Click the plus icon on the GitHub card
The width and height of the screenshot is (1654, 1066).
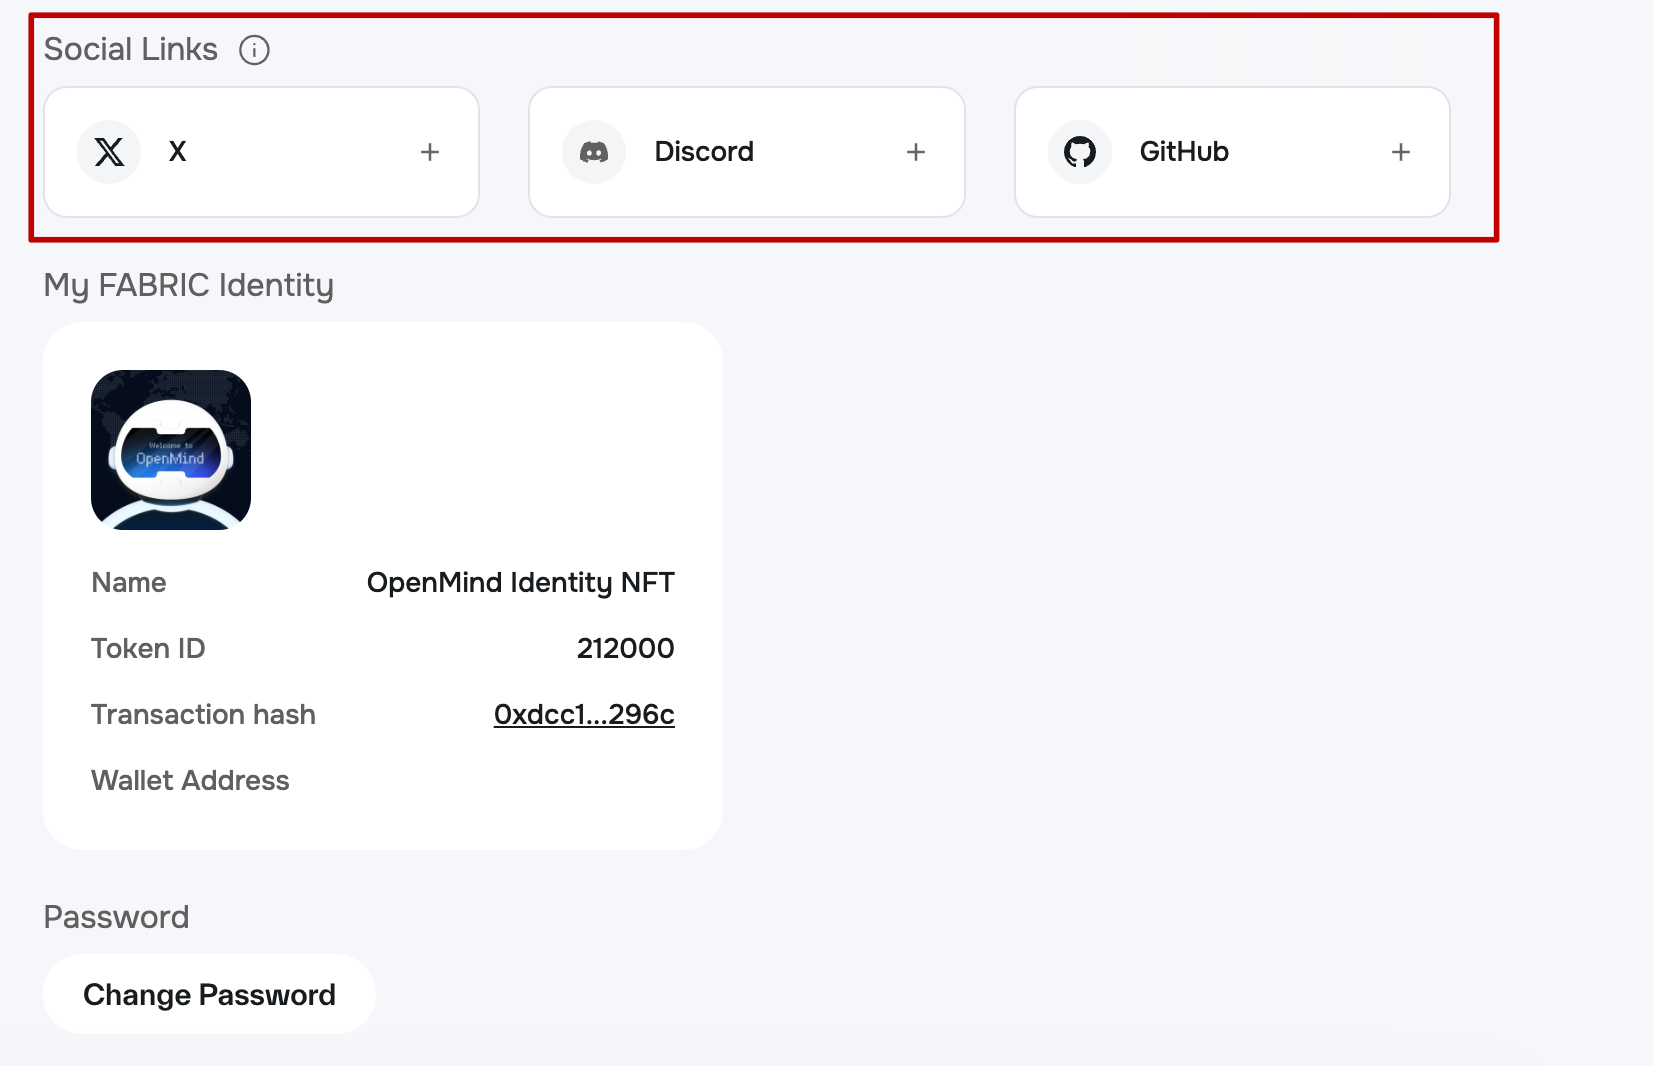1400,151
